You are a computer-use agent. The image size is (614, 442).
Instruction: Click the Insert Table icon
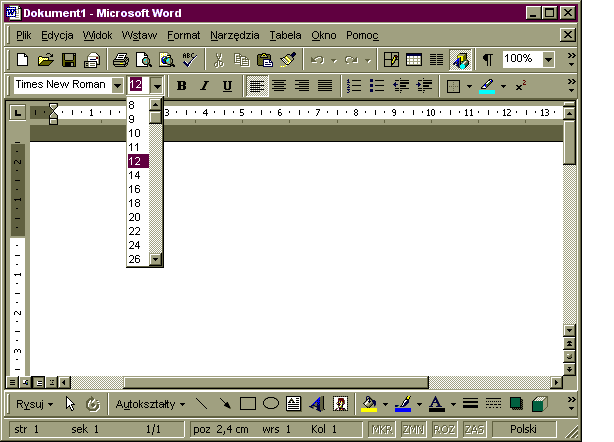(413, 60)
